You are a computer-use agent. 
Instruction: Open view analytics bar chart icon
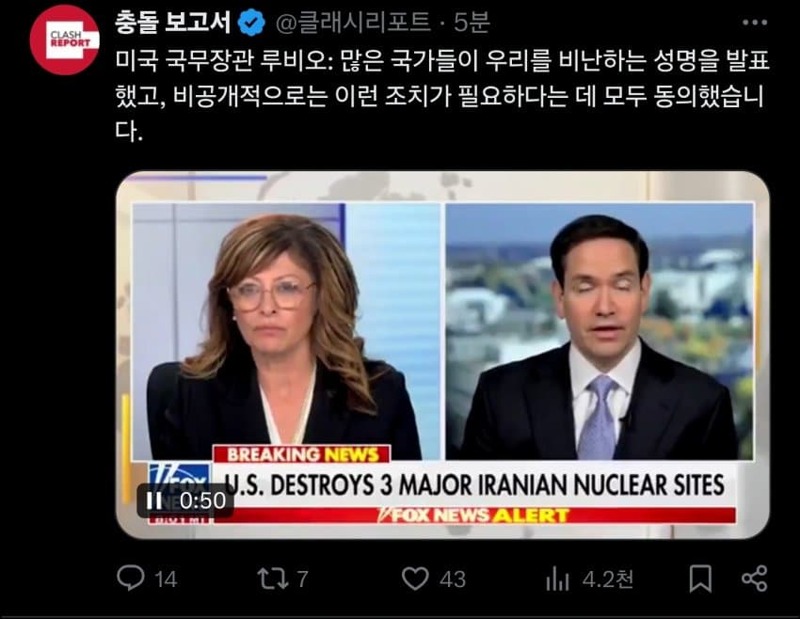point(557,579)
